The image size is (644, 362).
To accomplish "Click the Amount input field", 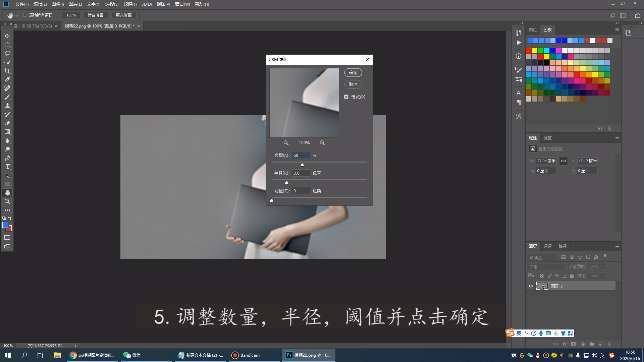I will coord(301,155).
